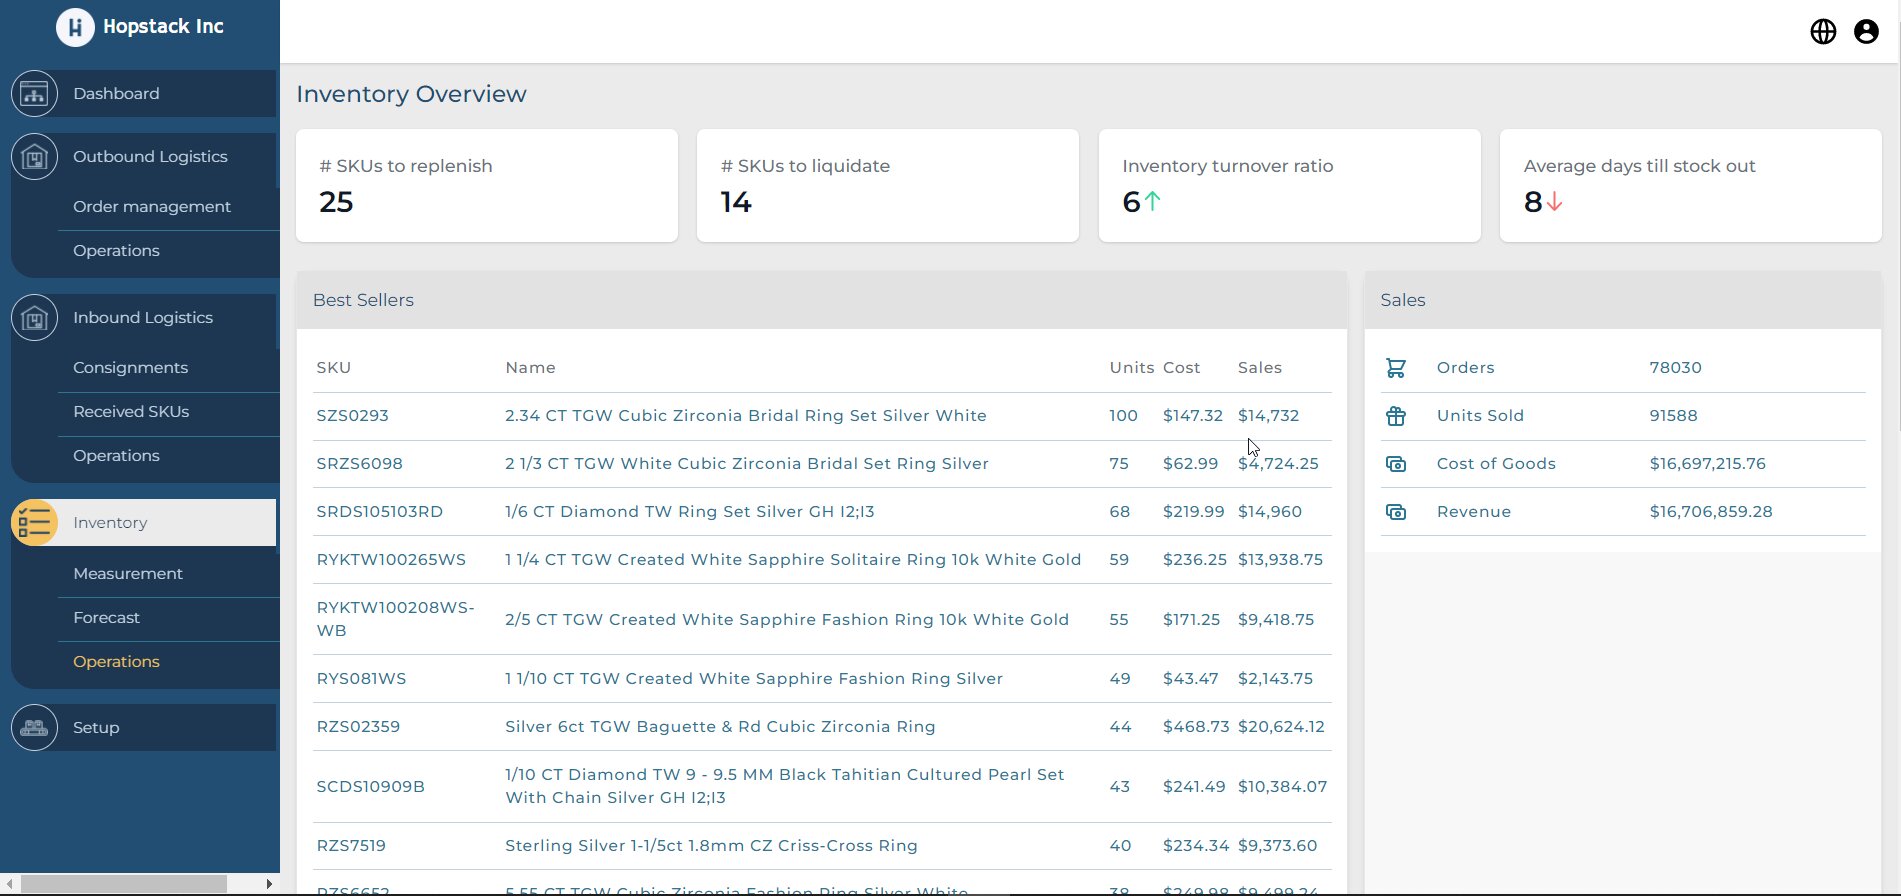Select the Outbound Logistics warehouse icon
The height and width of the screenshot is (896, 1901).
pos(34,157)
